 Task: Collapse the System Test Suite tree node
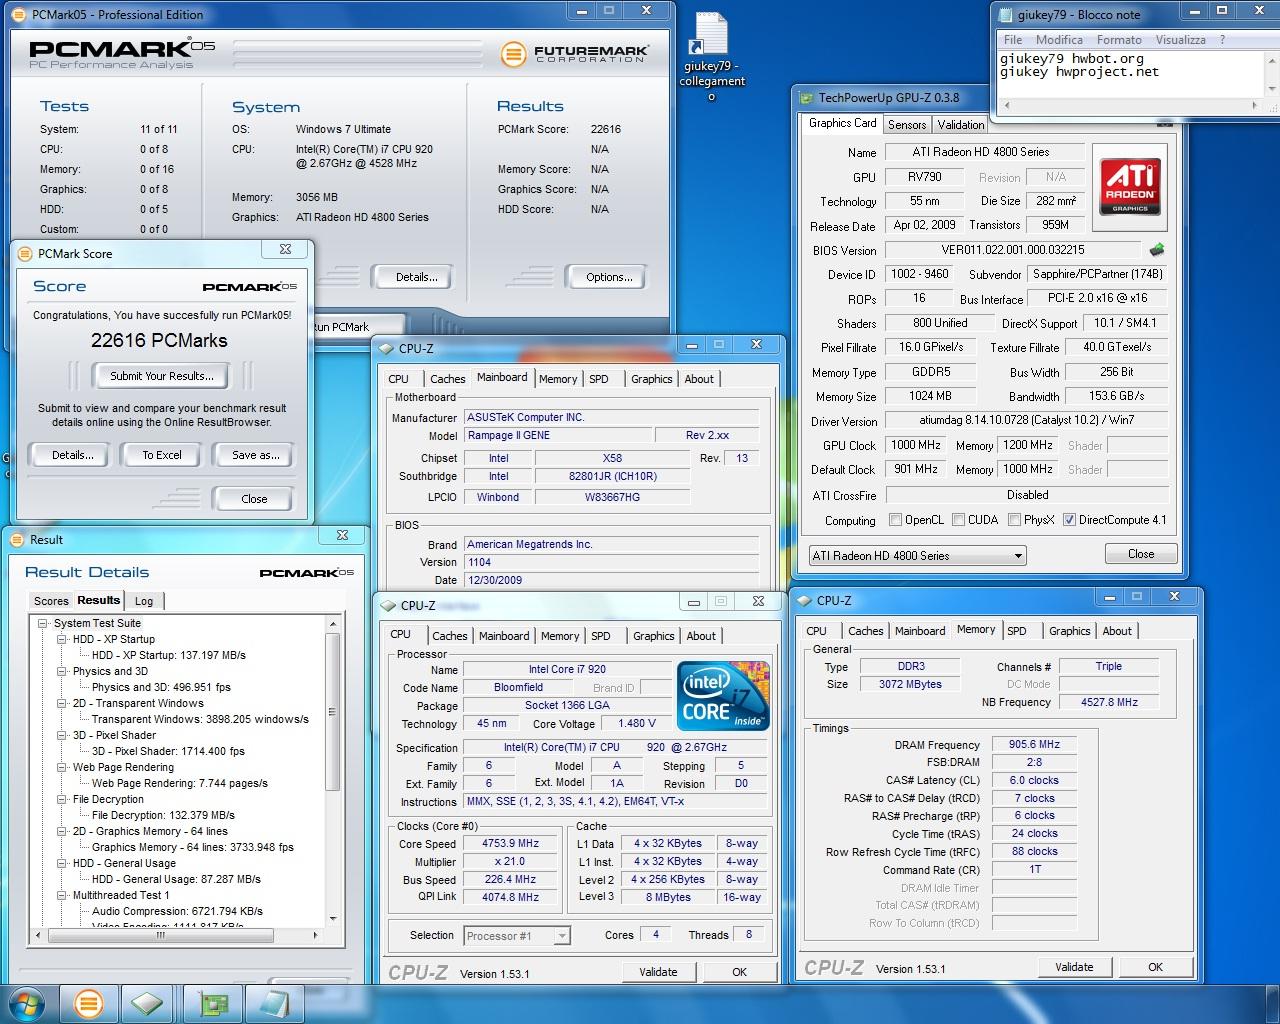pyautogui.click(x=43, y=623)
